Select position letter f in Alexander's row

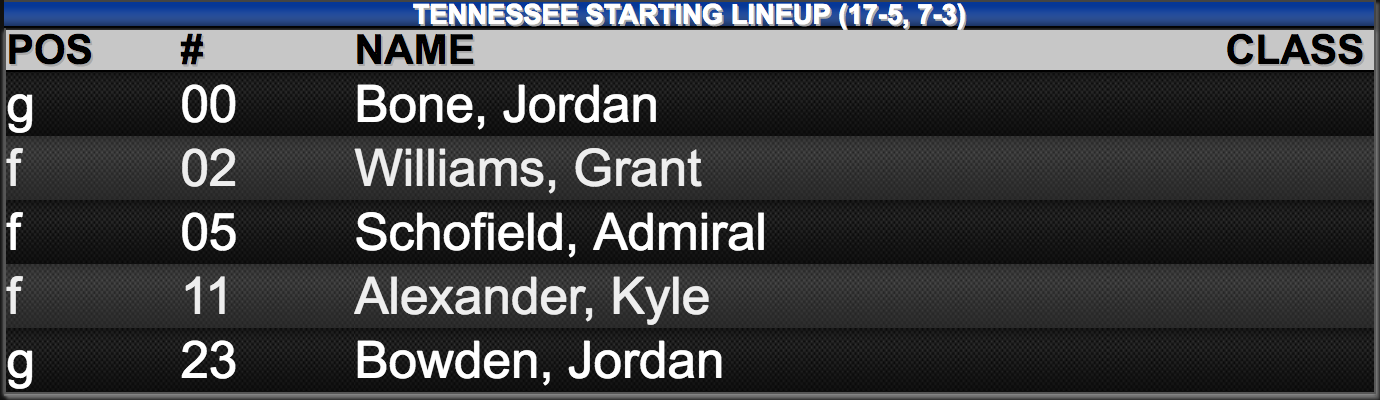[14, 297]
